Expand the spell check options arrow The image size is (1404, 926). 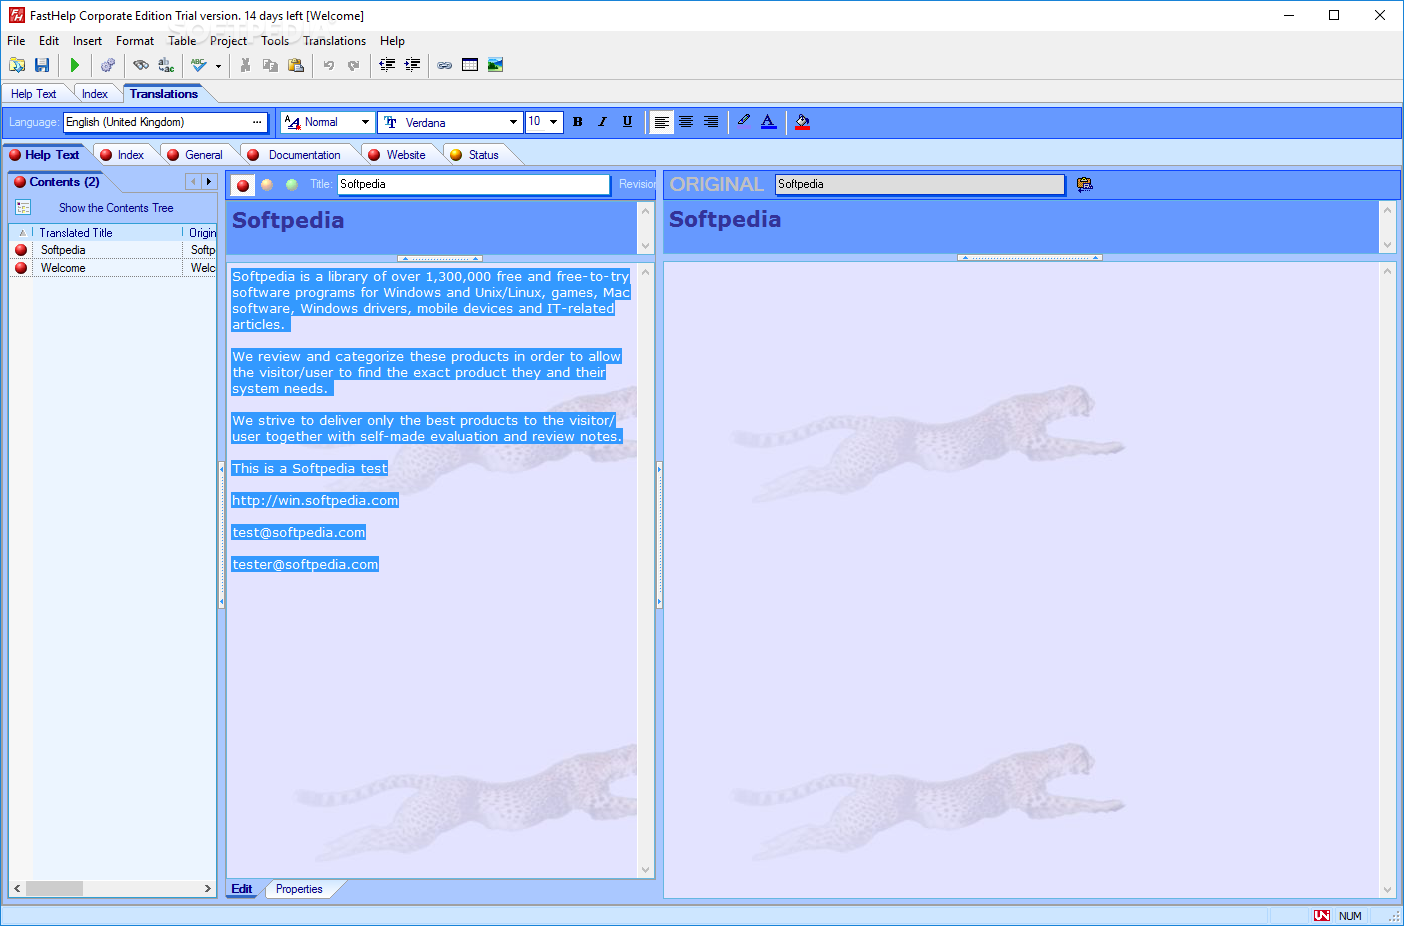click(218, 66)
